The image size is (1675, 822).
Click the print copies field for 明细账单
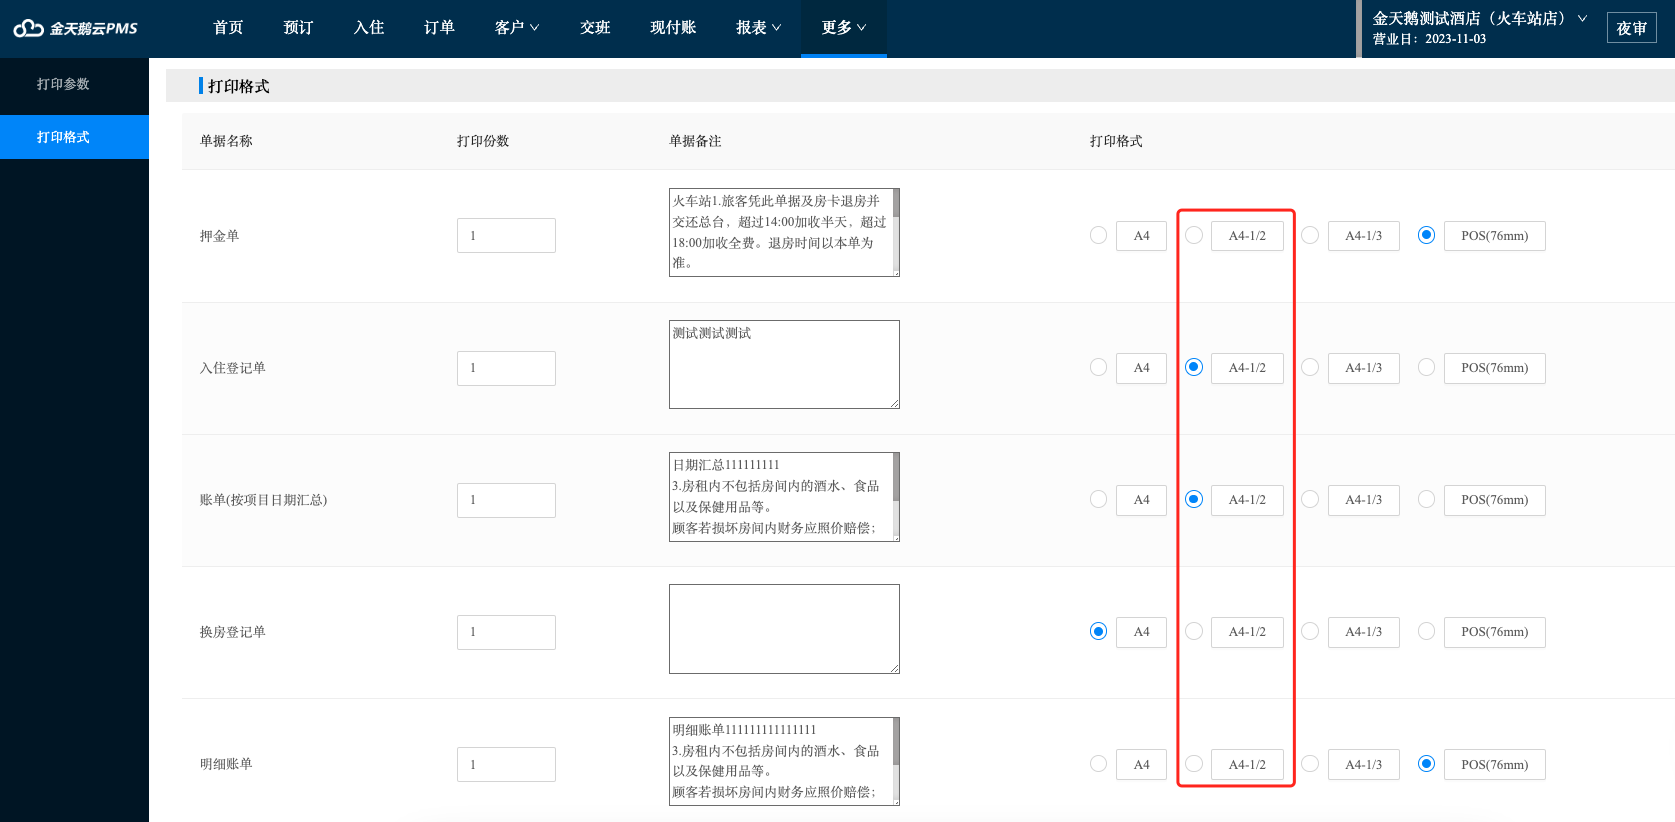tap(506, 764)
